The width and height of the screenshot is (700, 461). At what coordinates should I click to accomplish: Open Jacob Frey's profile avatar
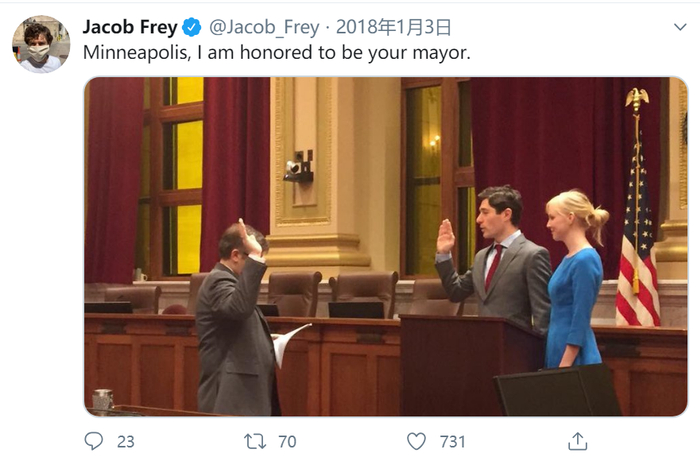coord(41,44)
